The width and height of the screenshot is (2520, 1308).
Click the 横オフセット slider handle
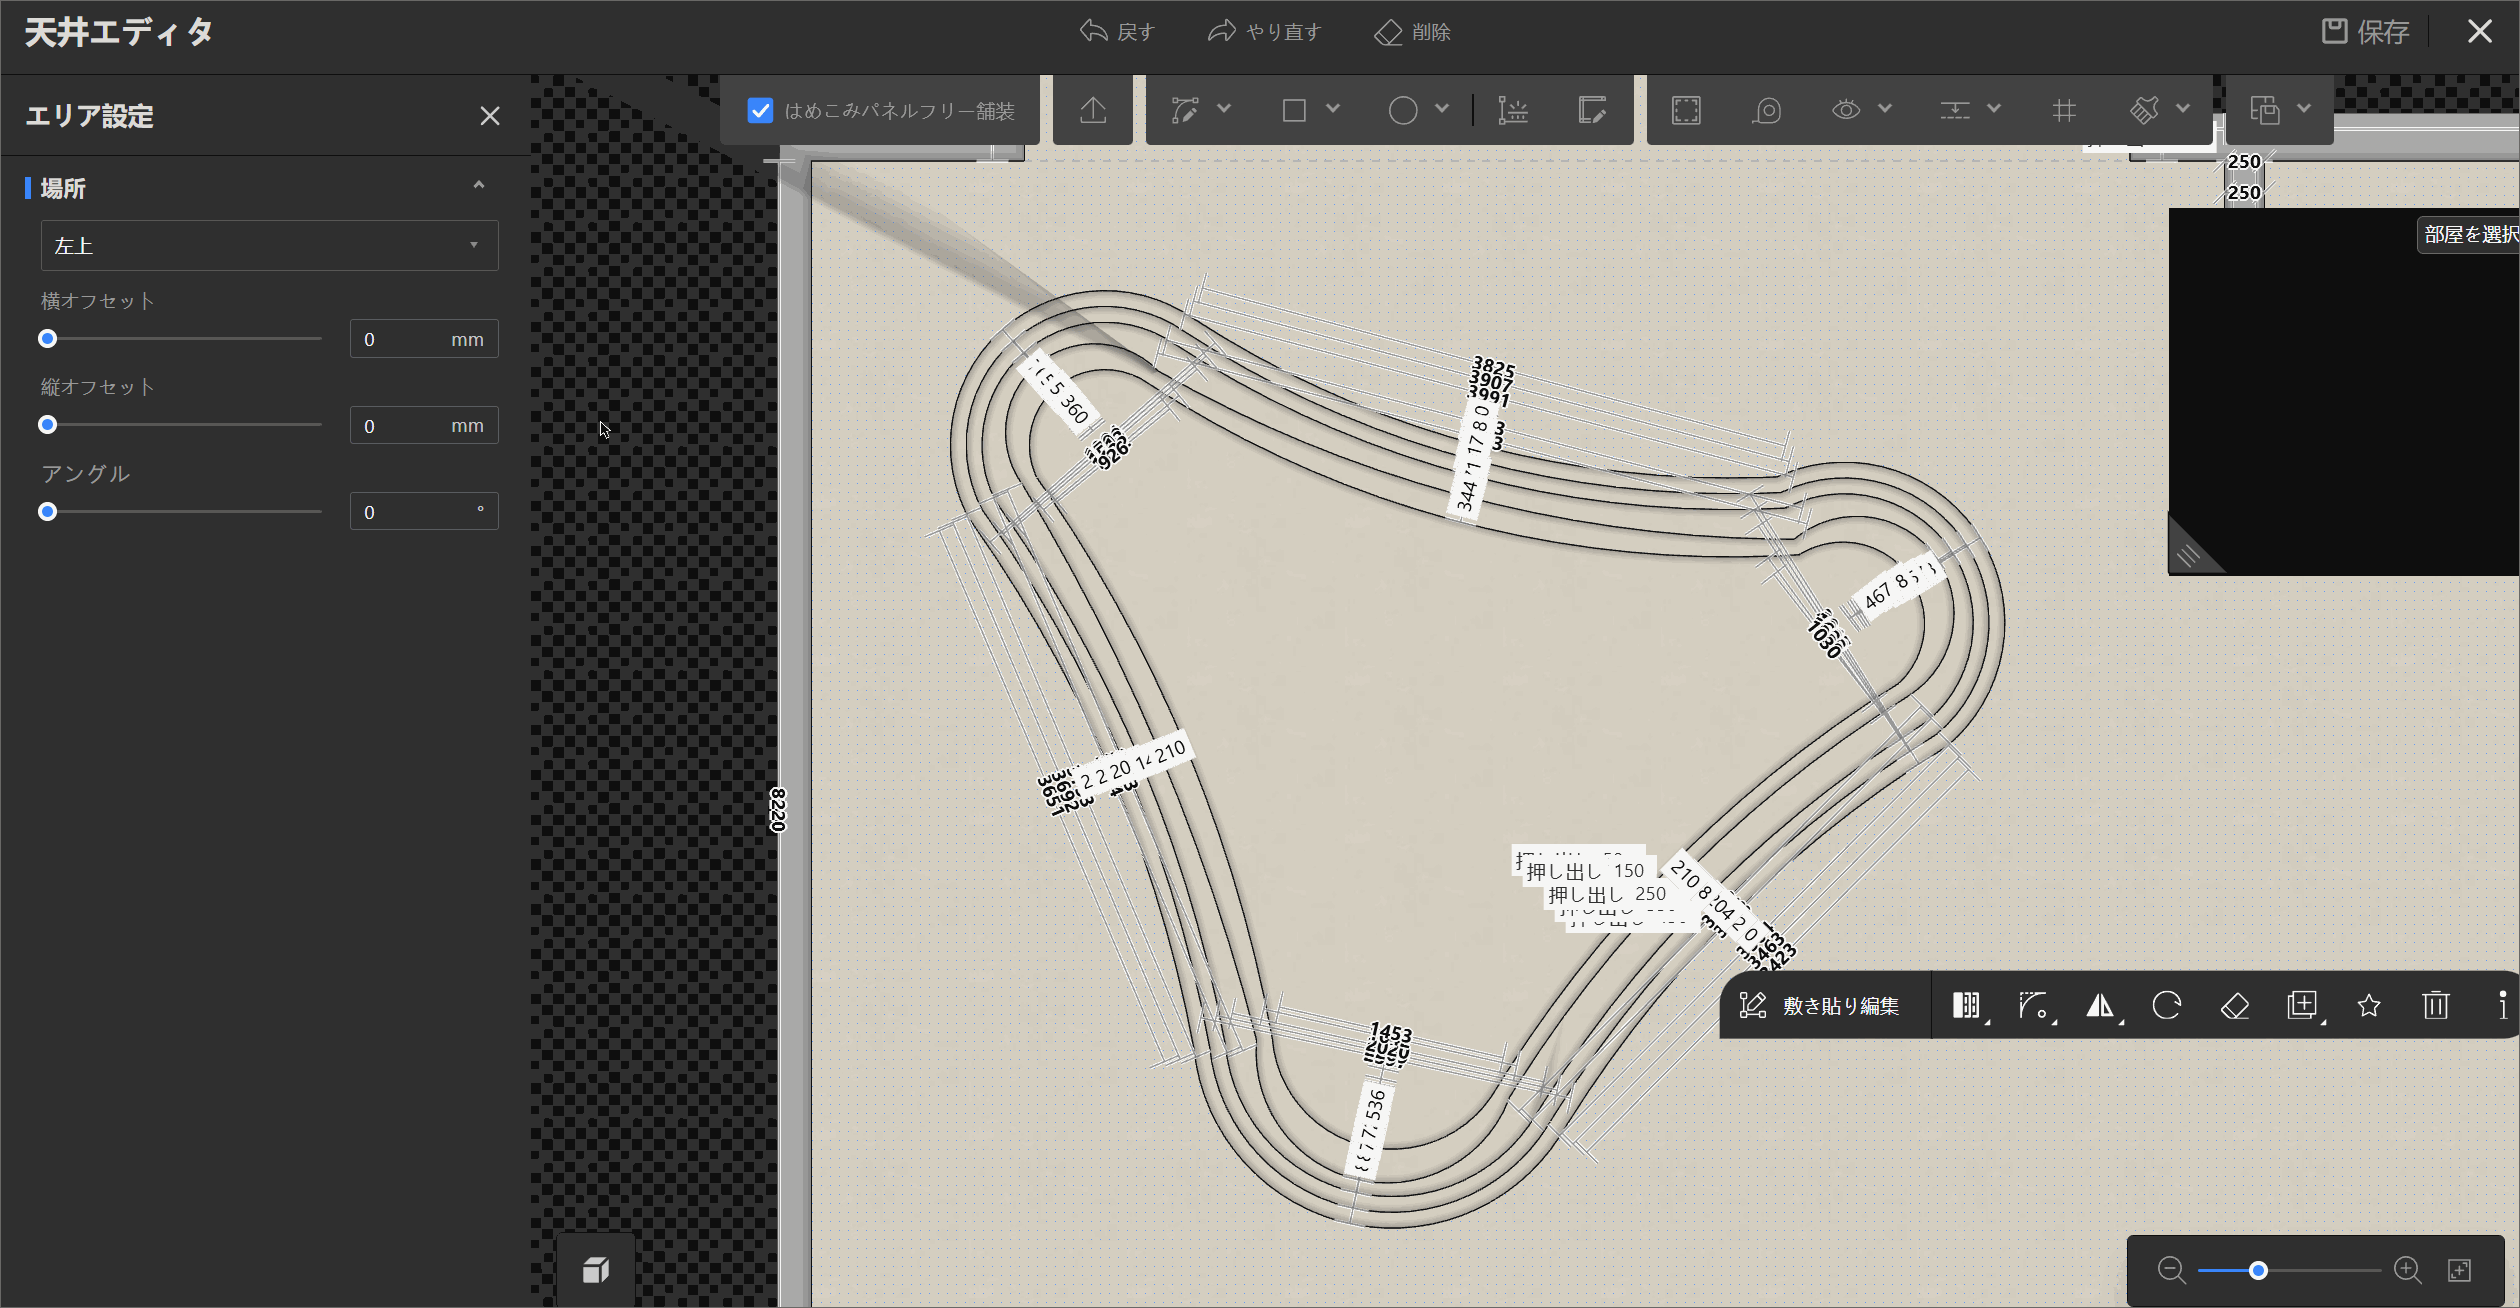[47, 339]
